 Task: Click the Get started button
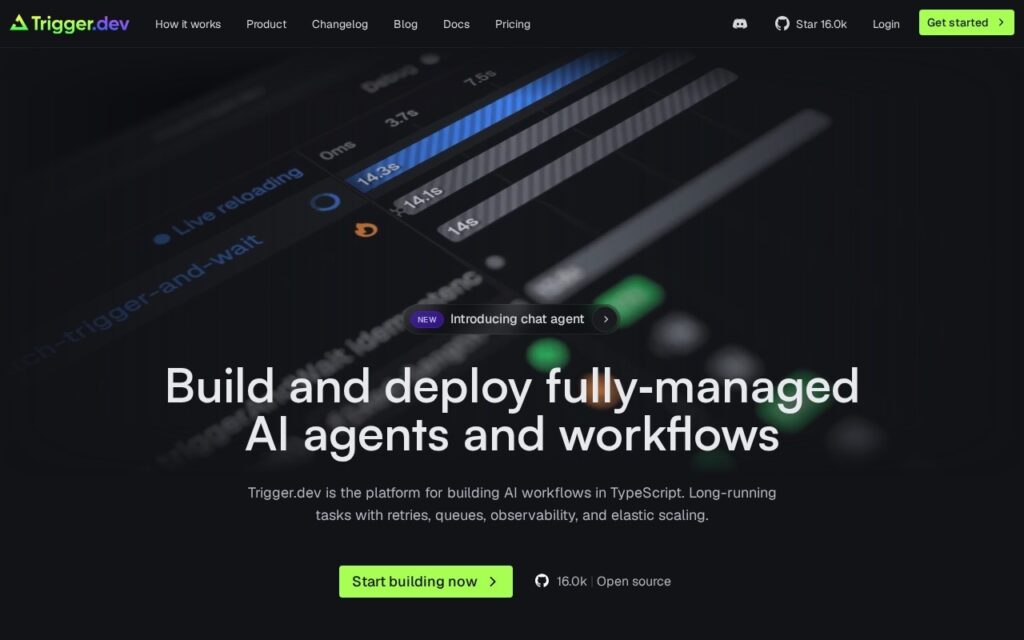(x=967, y=23)
